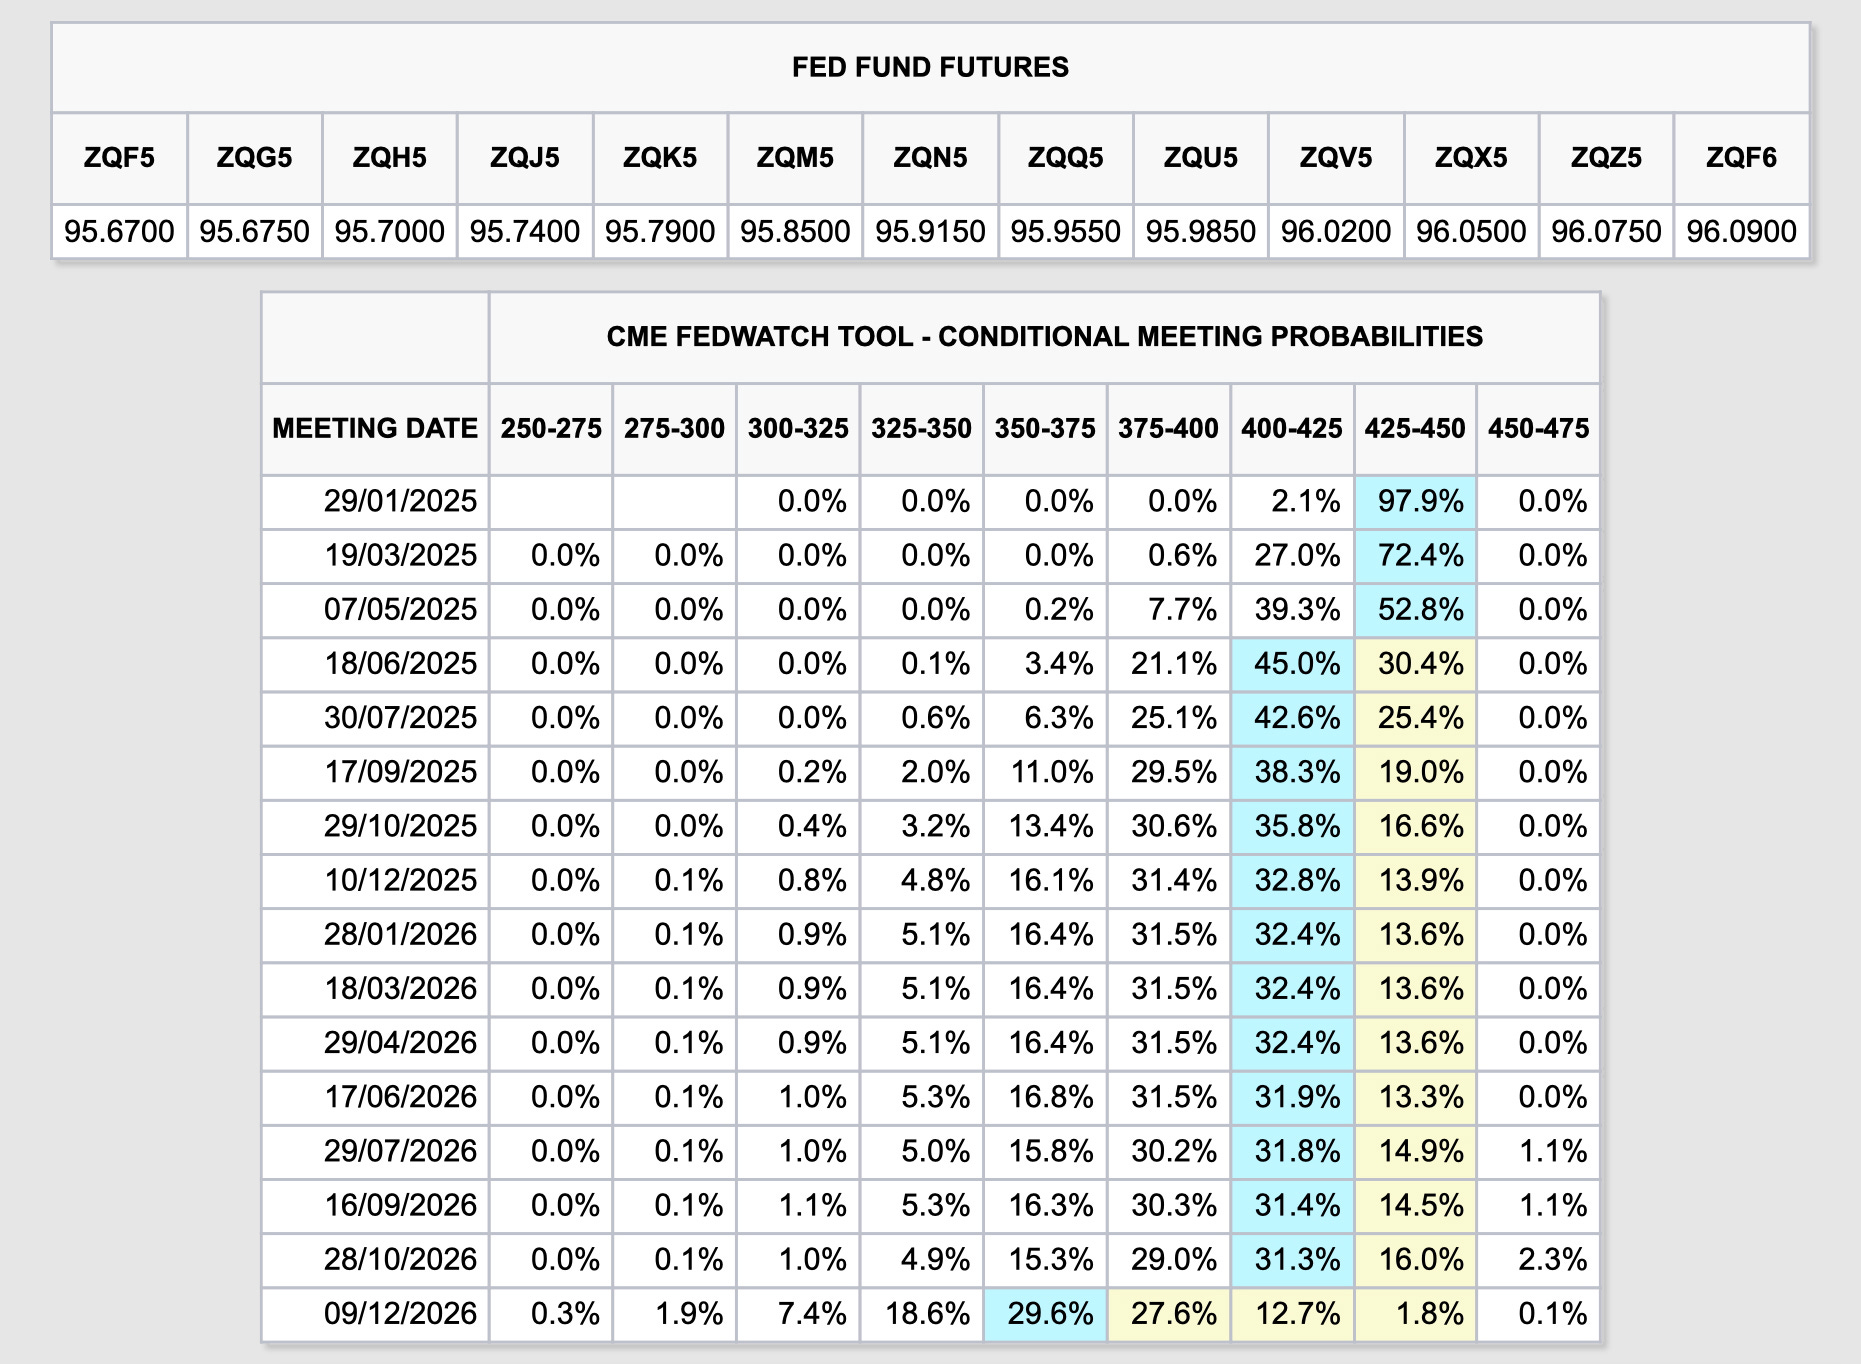Screen dimensions: 1861x1364
Task: Click the ZQU5 contract header
Action: pos(1201,158)
